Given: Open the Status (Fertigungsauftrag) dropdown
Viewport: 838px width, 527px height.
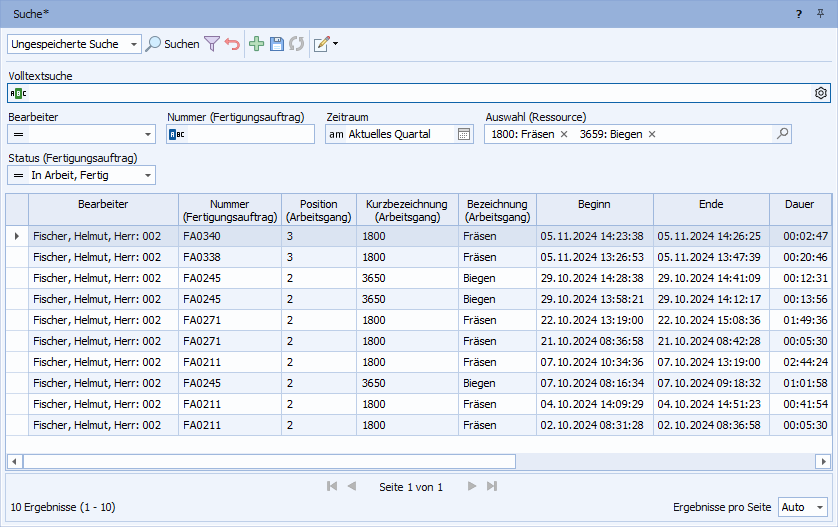Looking at the screenshot, I should coord(148,175).
